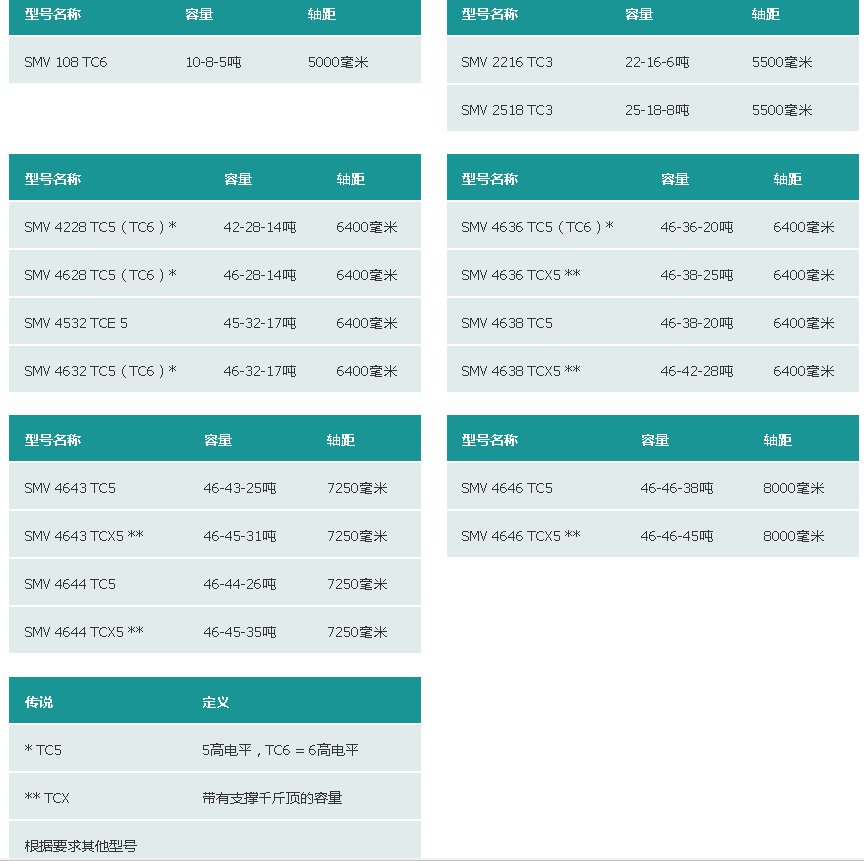This screenshot has height=861, width=864.
Task: Click the 46-42-28吨 capacity cell
Action: tap(696, 371)
